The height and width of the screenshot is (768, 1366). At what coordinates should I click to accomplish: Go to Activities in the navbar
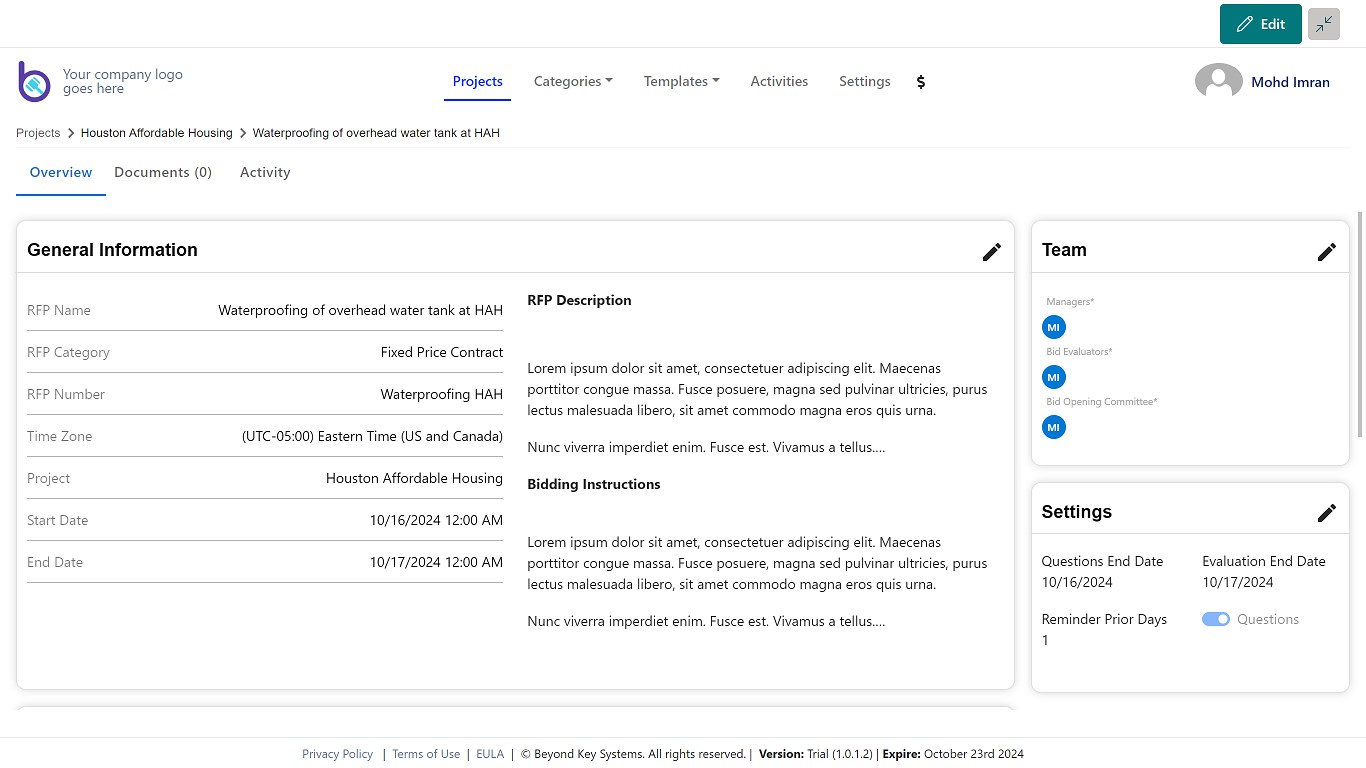point(779,82)
